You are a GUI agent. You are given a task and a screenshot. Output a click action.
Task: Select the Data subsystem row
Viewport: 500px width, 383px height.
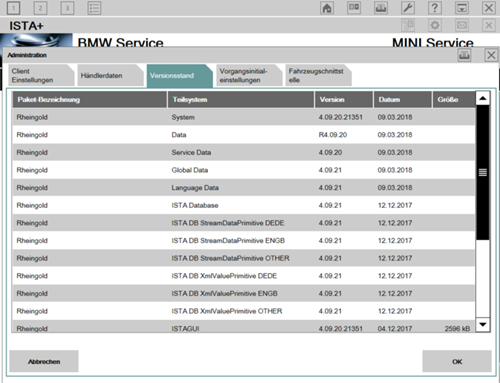[244, 135]
